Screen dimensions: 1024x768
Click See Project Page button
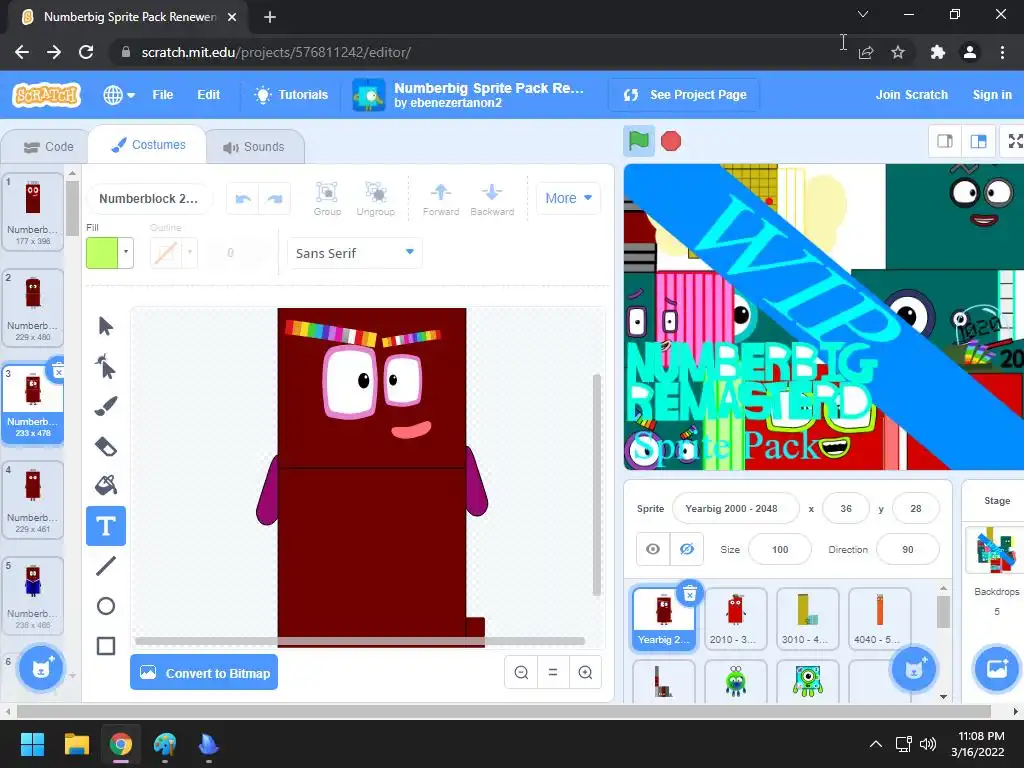[x=684, y=95]
